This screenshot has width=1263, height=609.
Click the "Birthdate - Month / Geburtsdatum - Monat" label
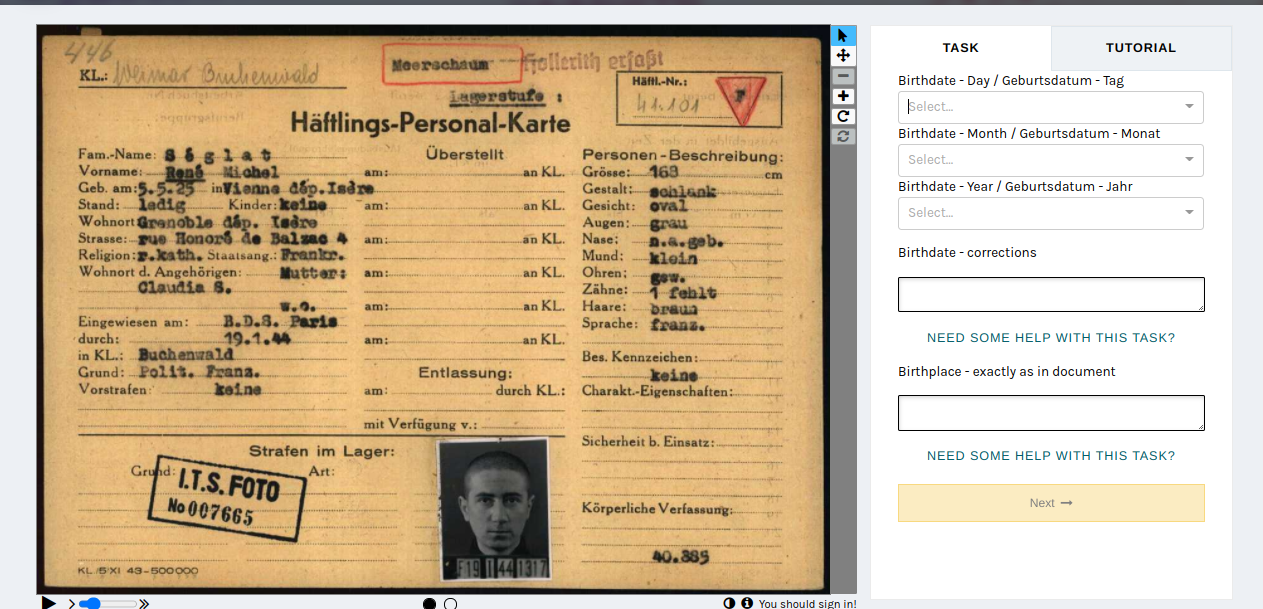(x=1029, y=133)
